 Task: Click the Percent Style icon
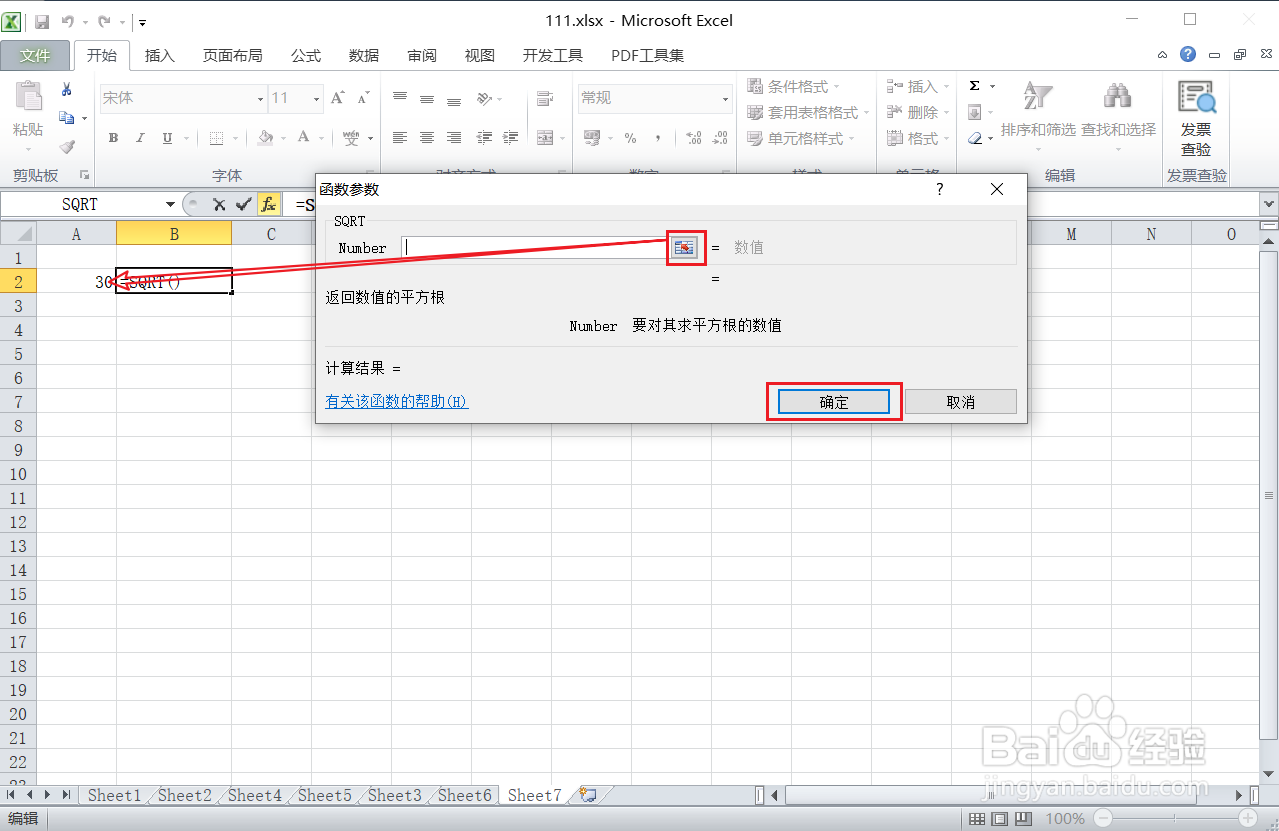pyautogui.click(x=630, y=138)
